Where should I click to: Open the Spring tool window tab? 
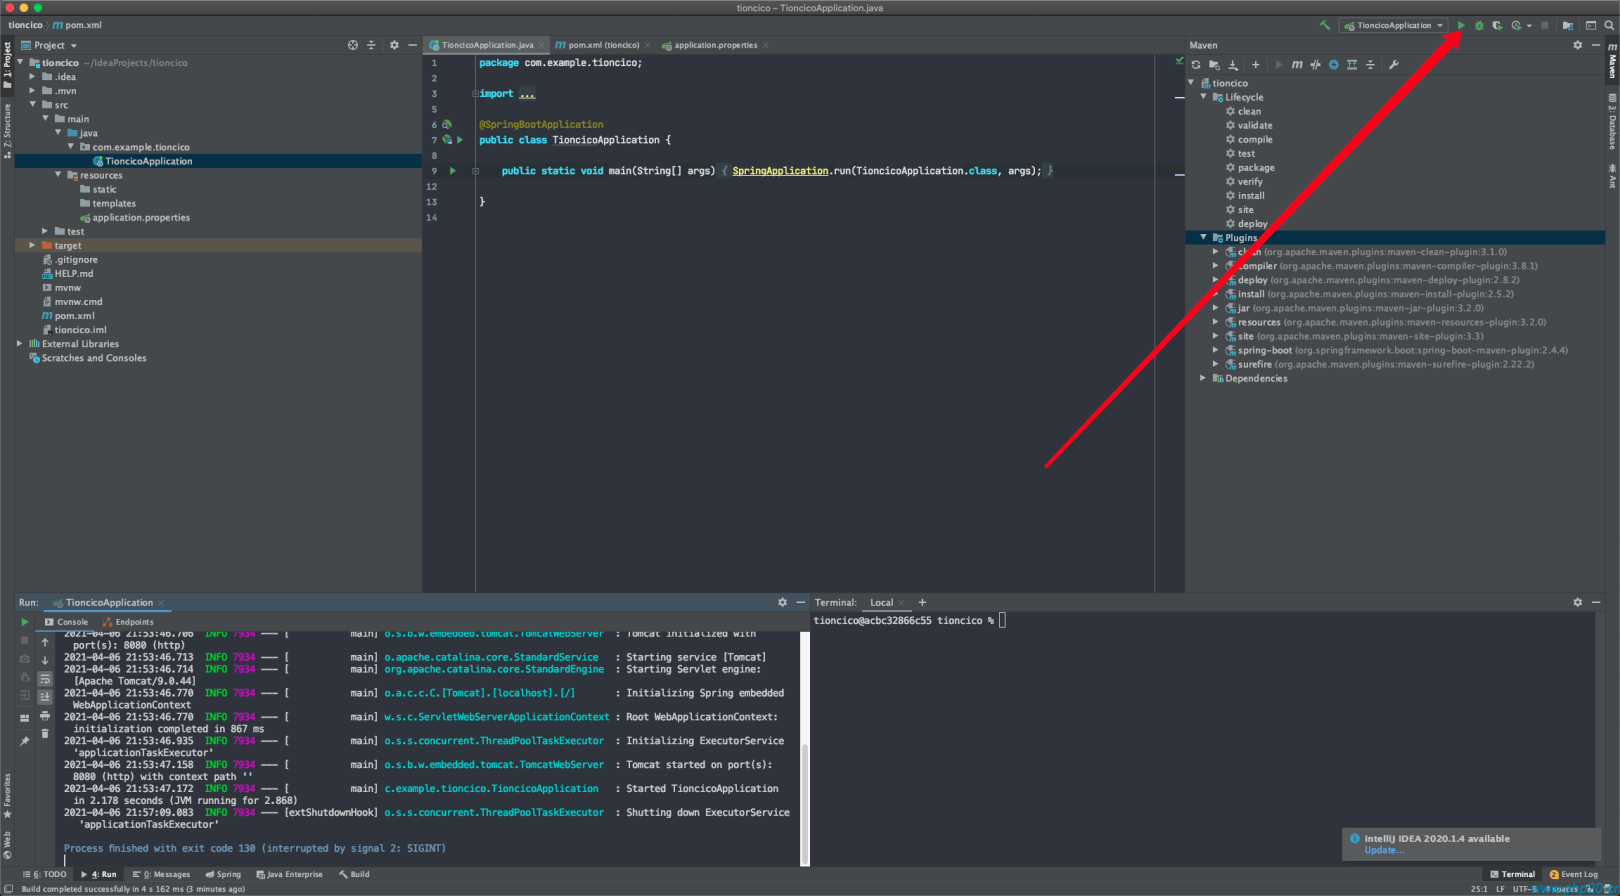point(223,874)
